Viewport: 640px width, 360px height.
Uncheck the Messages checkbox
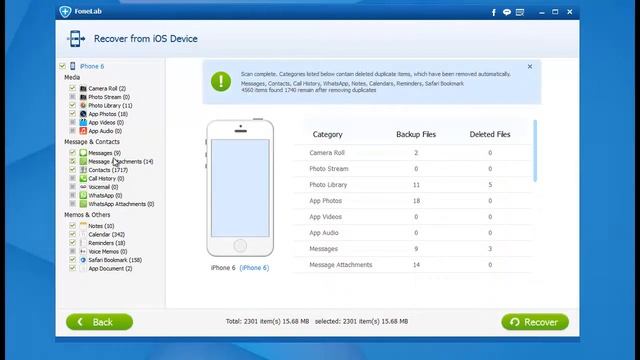click(x=73, y=153)
